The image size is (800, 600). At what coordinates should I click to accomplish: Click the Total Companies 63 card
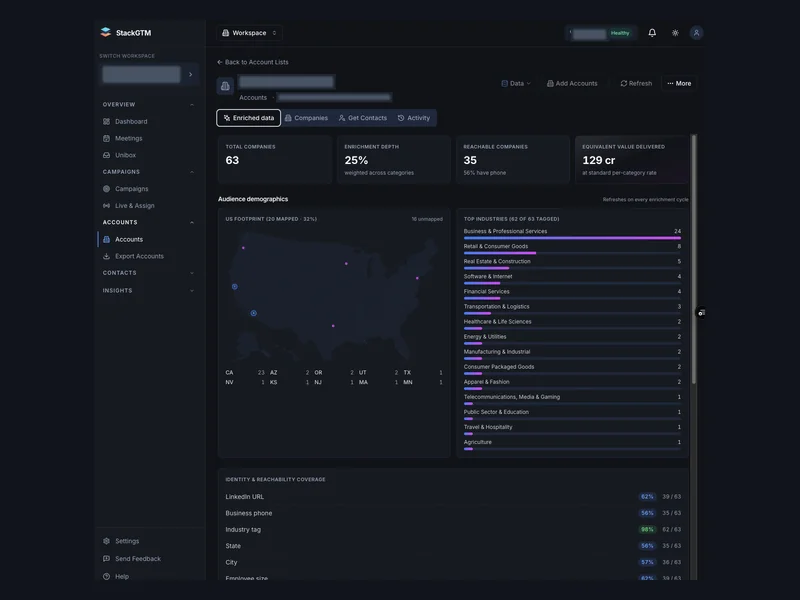click(x=275, y=160)
